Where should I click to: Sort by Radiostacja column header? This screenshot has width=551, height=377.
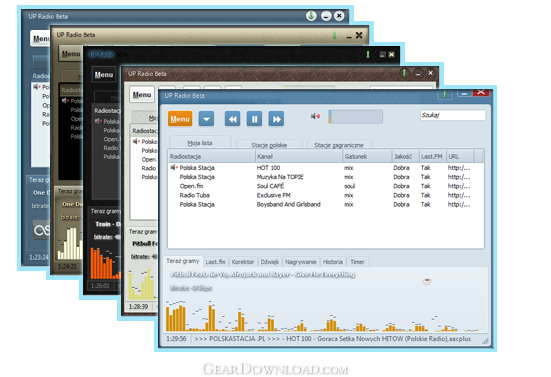(212, 156)
